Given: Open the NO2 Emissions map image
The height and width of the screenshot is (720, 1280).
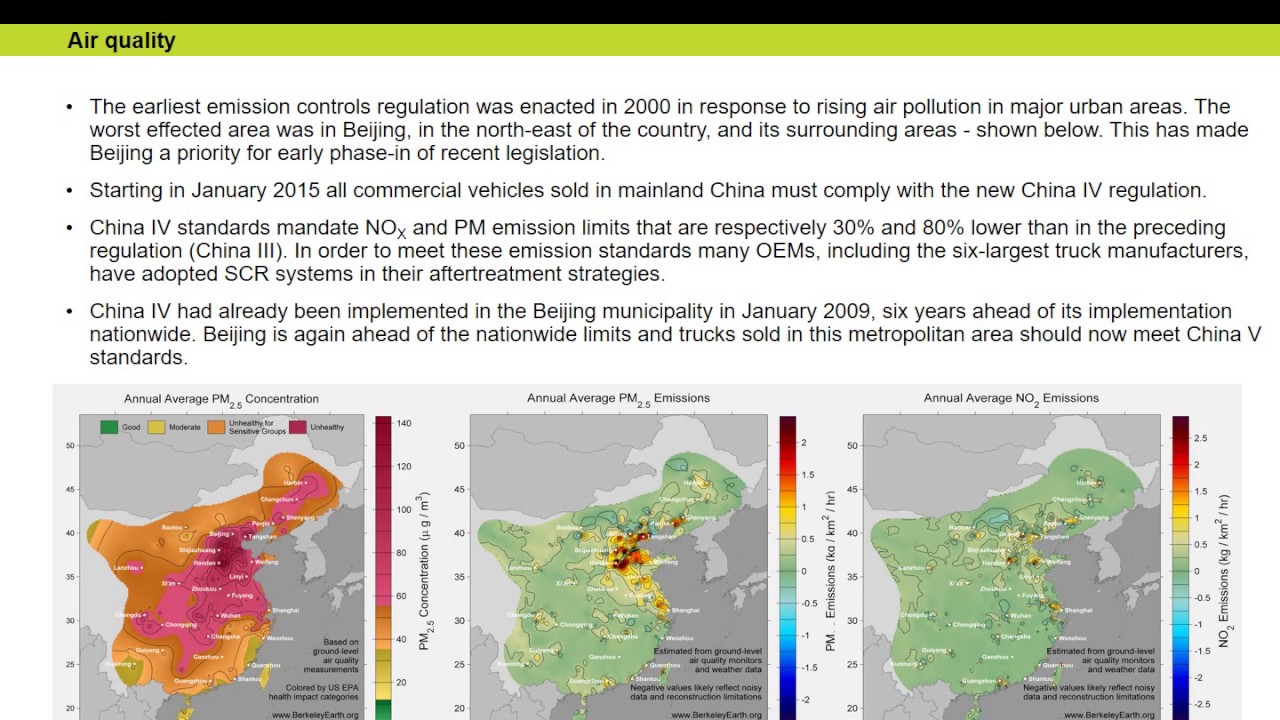Looking at the screenshot, I should [1011, 565].
